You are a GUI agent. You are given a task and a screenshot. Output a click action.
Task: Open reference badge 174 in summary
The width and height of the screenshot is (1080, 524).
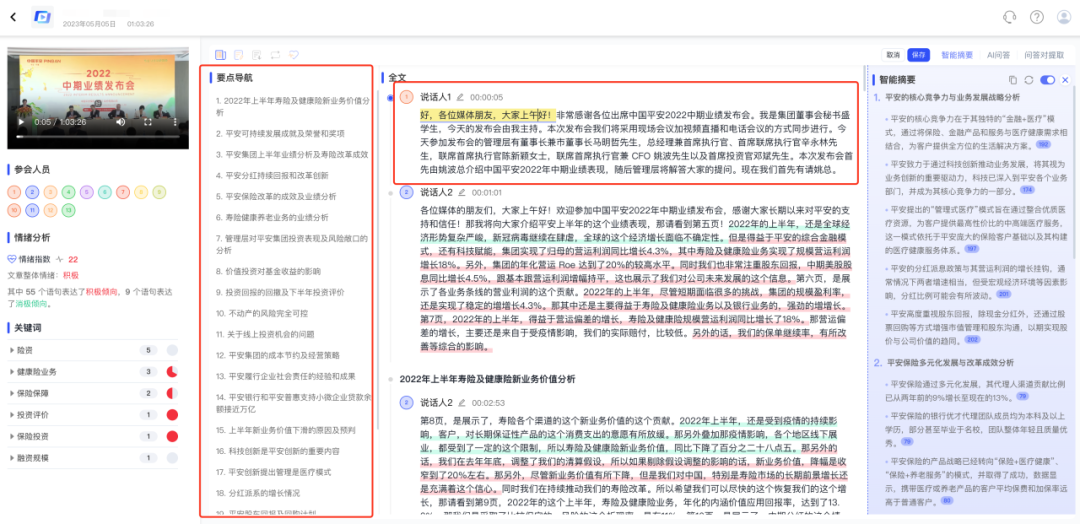[x=1028, y=190]
